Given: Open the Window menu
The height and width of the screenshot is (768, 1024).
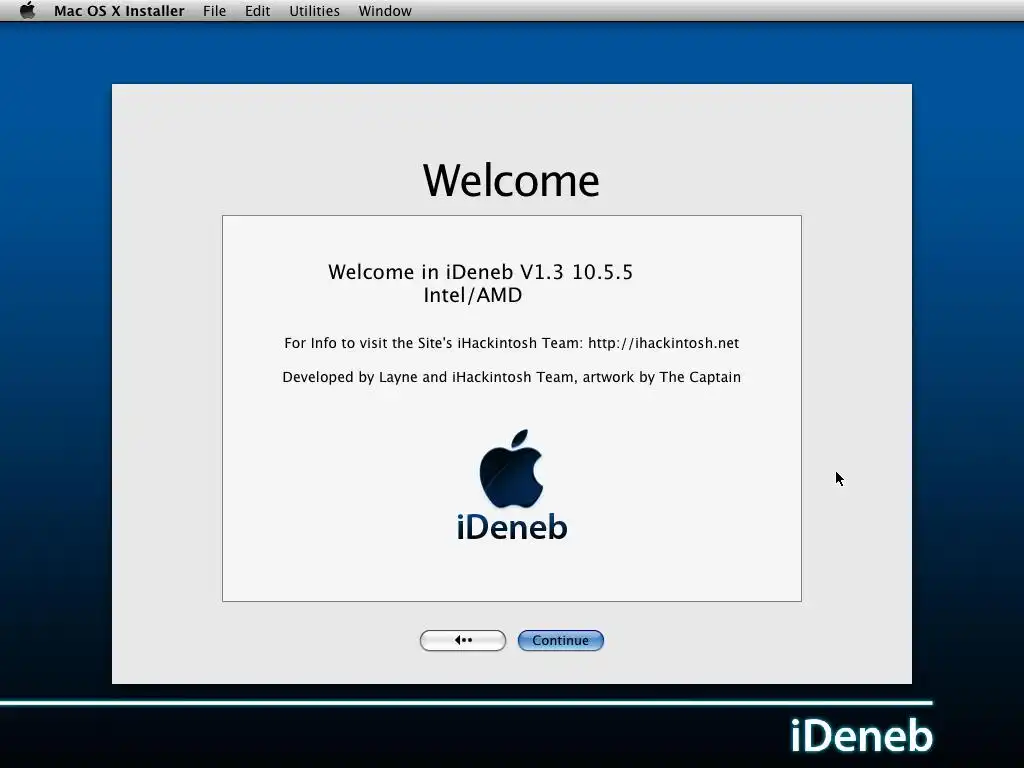Looking at the screenshot, I should coord(385,11).
